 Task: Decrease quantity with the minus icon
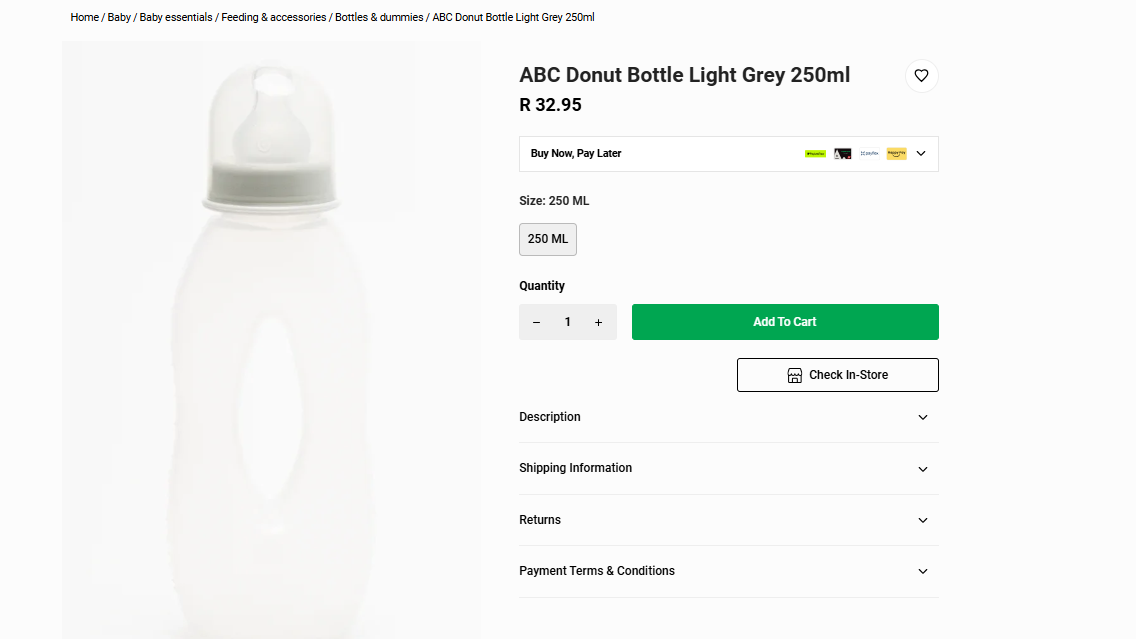pos(536,322)
